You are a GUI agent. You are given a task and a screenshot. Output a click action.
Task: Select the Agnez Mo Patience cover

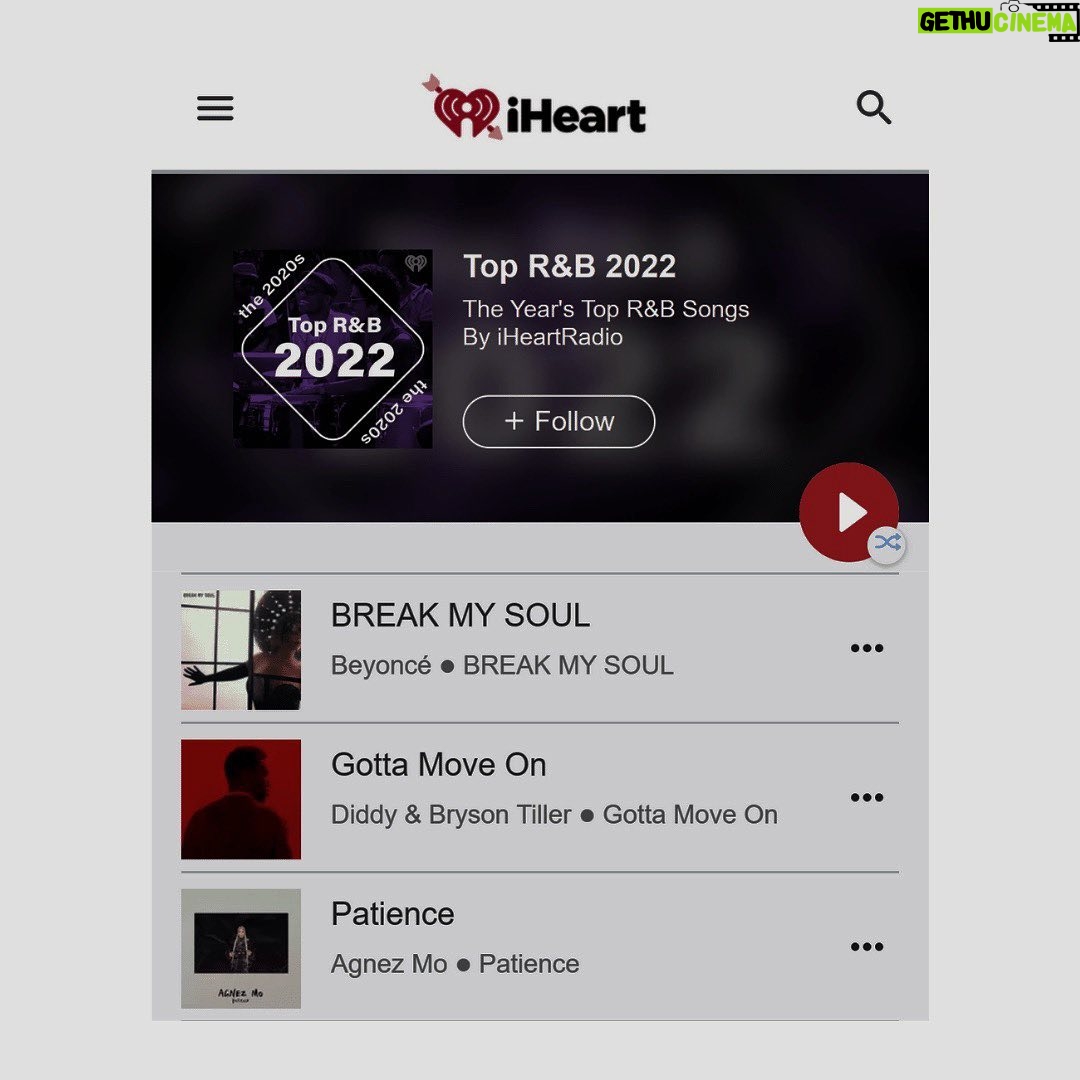coord(241,948)
